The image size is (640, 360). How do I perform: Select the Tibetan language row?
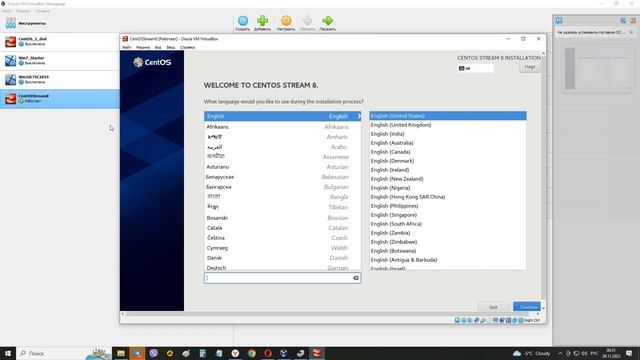coord(282,207)
